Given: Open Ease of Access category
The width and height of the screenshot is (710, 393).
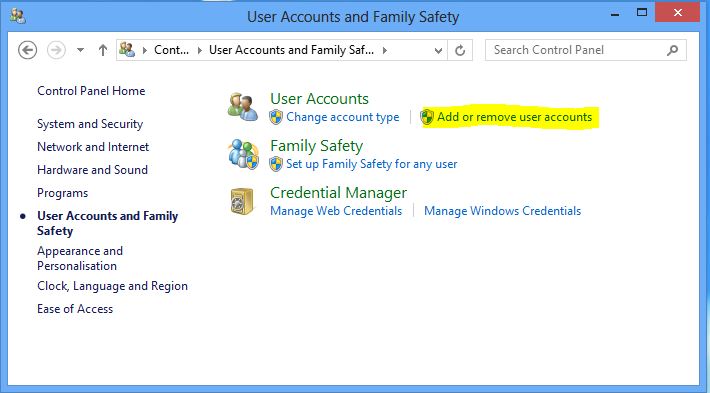Looking at the screenshot, I should click(x=75, y=309).
